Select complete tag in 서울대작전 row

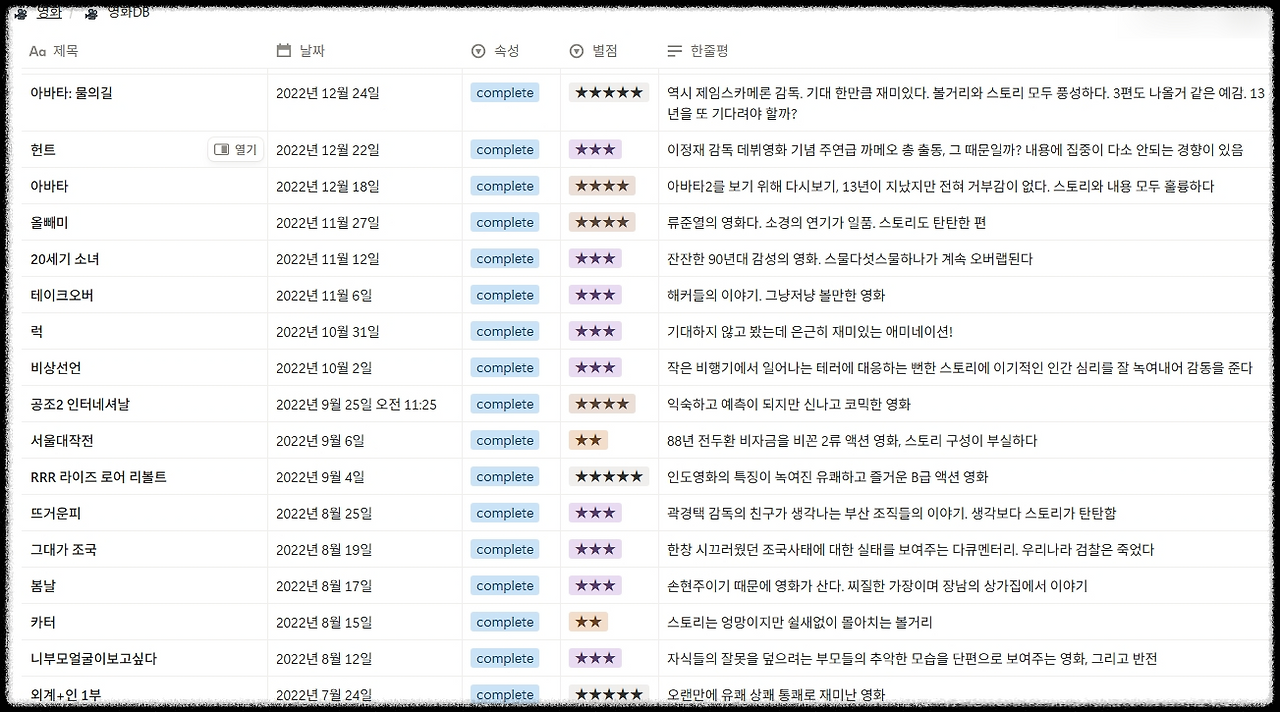click(505, 441)
